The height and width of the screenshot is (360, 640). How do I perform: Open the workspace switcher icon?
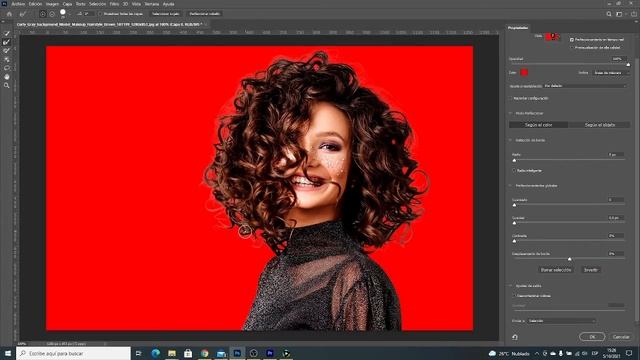tap(620, 14)
